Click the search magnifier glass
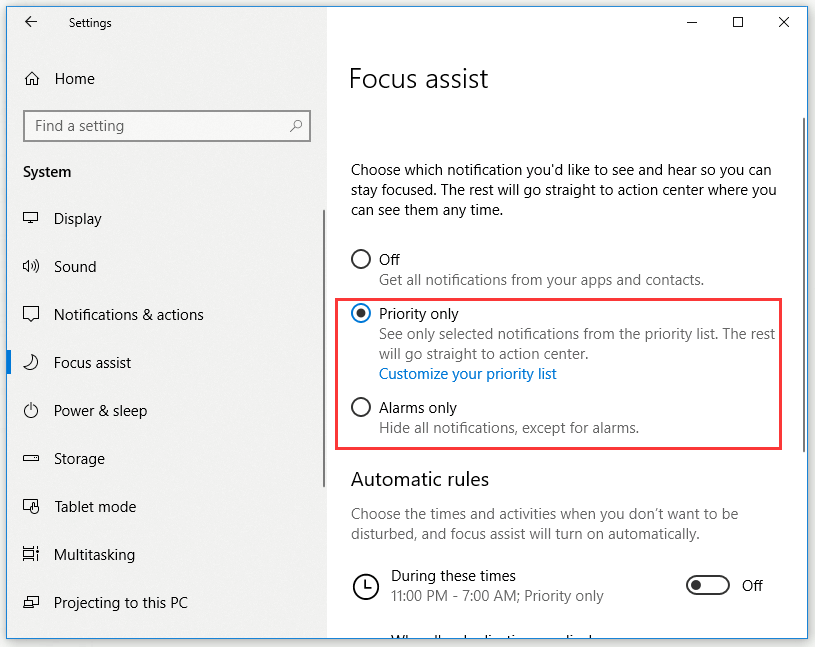 296,126
